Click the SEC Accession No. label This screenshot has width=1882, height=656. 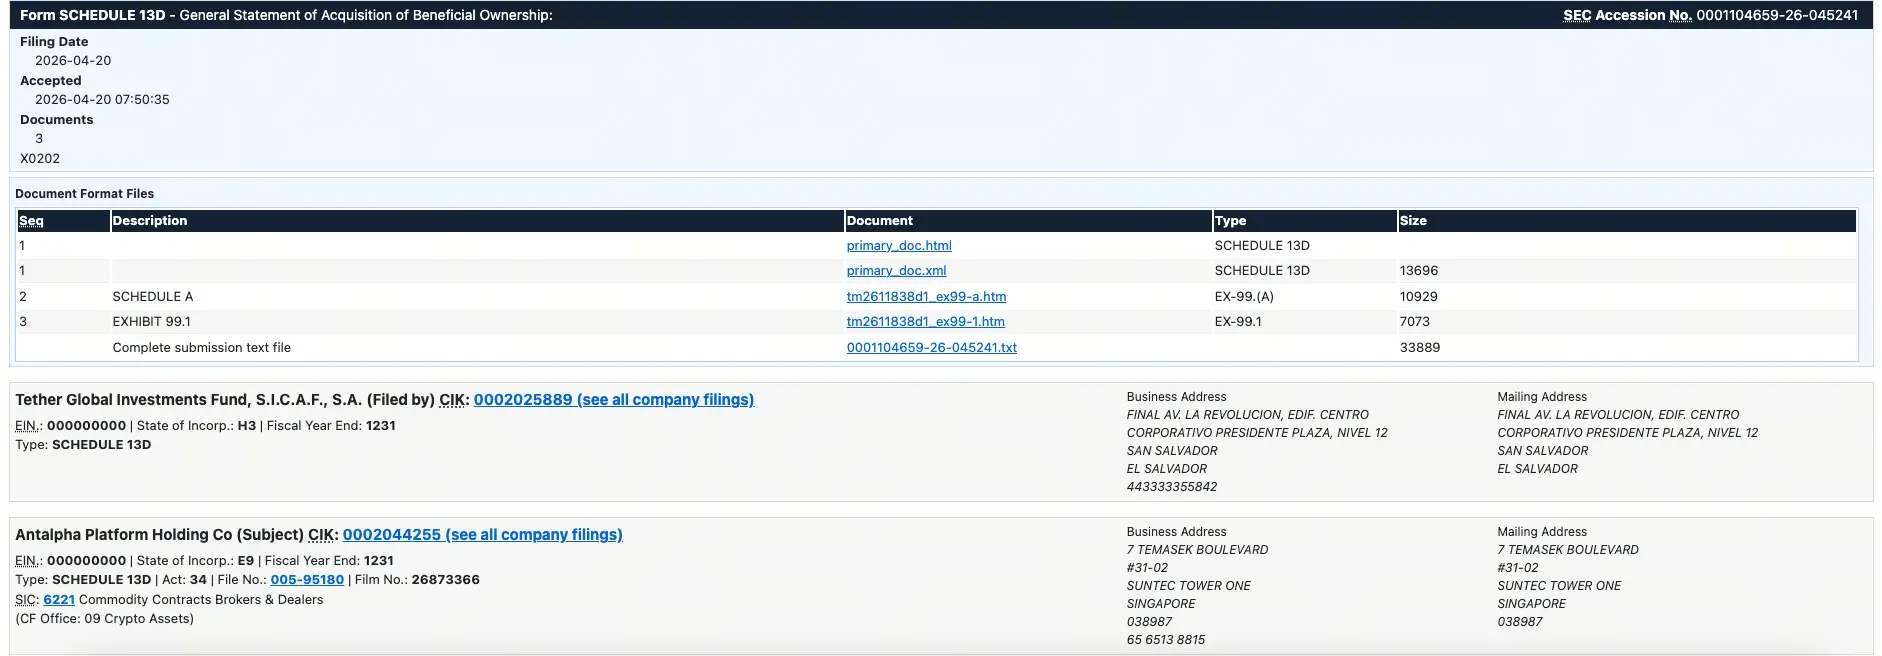click(1628, 15)
